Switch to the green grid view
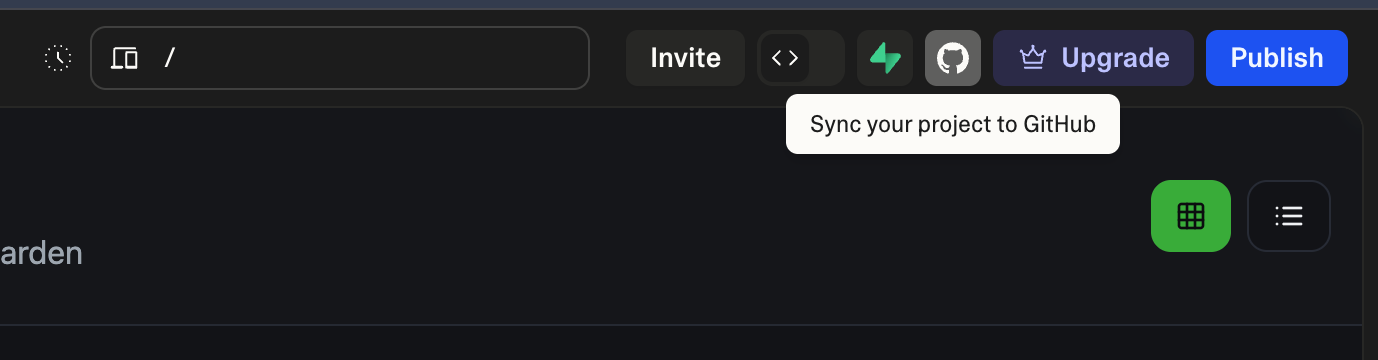Viewport: 1378px width, 360px height. (1191, 216)
